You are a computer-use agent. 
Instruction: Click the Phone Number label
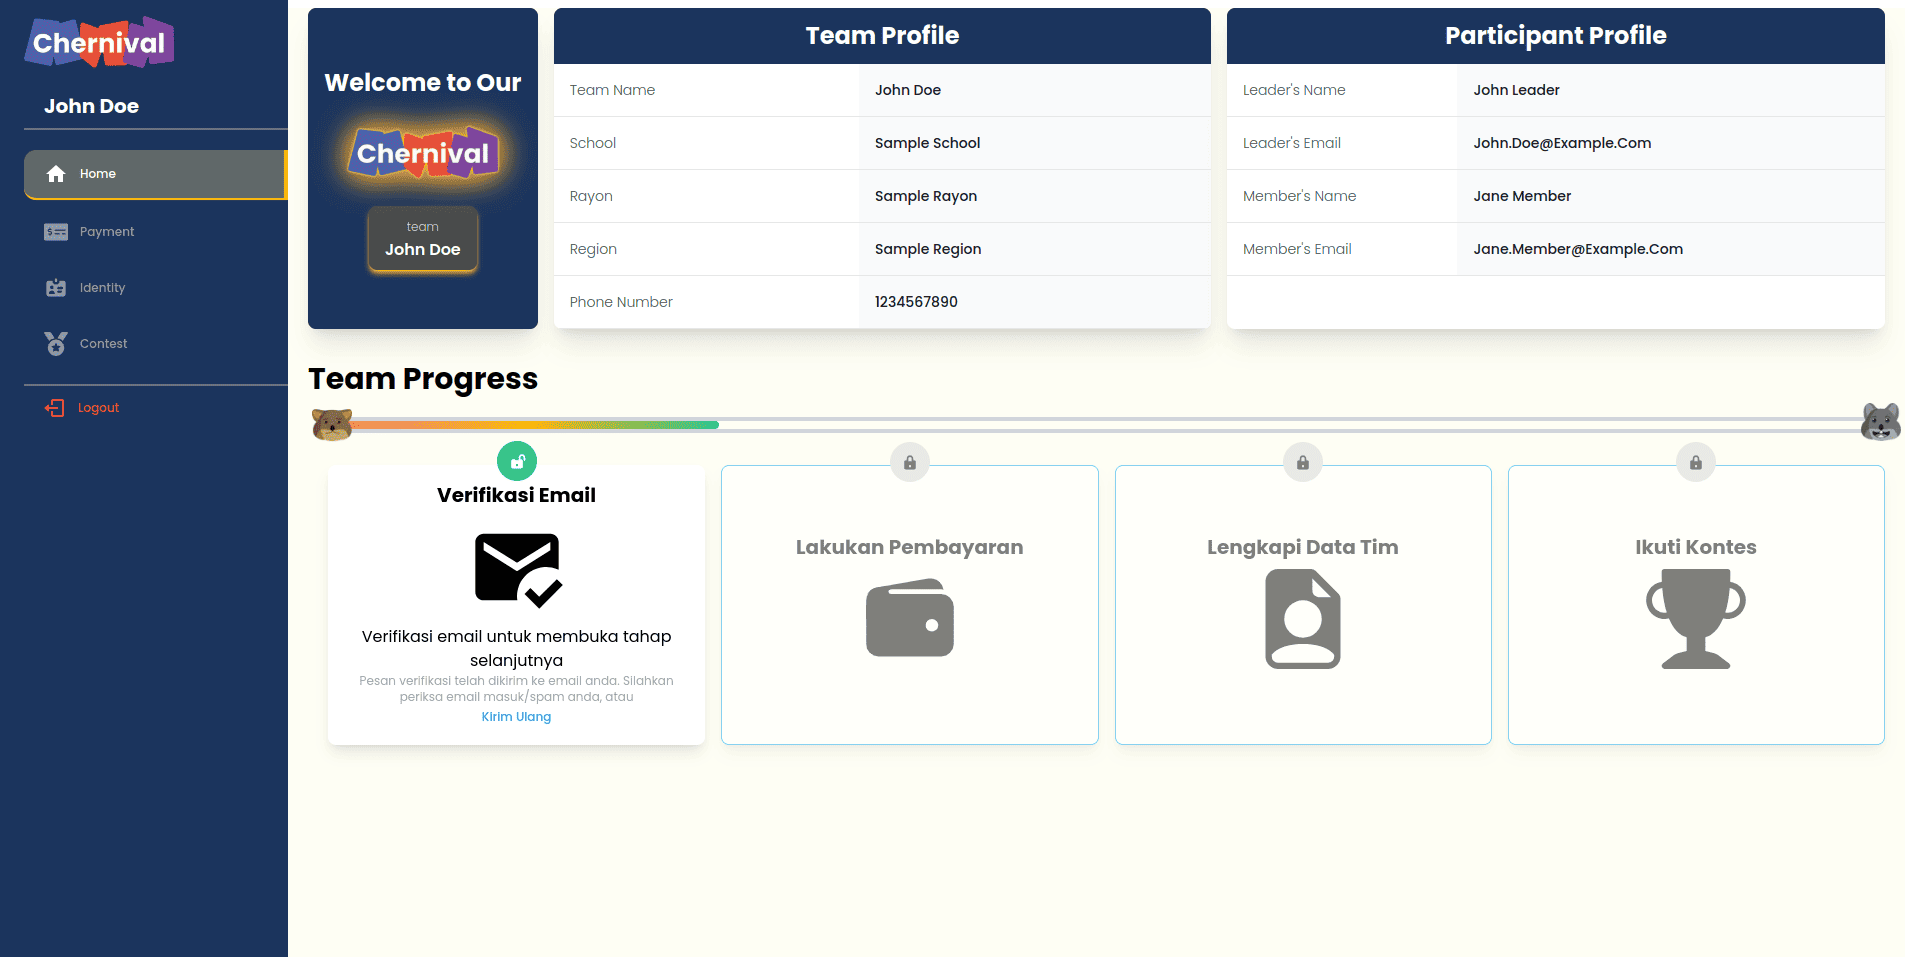pos(621,302)
